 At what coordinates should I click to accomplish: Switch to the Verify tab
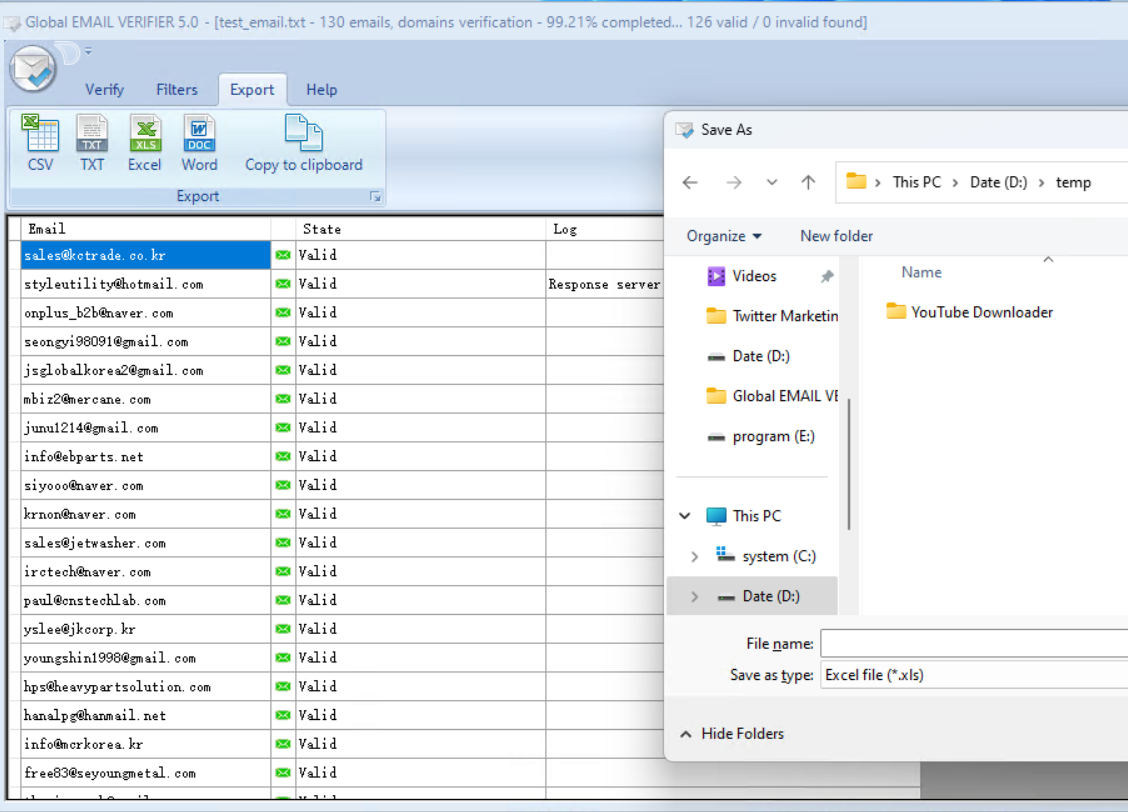(104, 90)
